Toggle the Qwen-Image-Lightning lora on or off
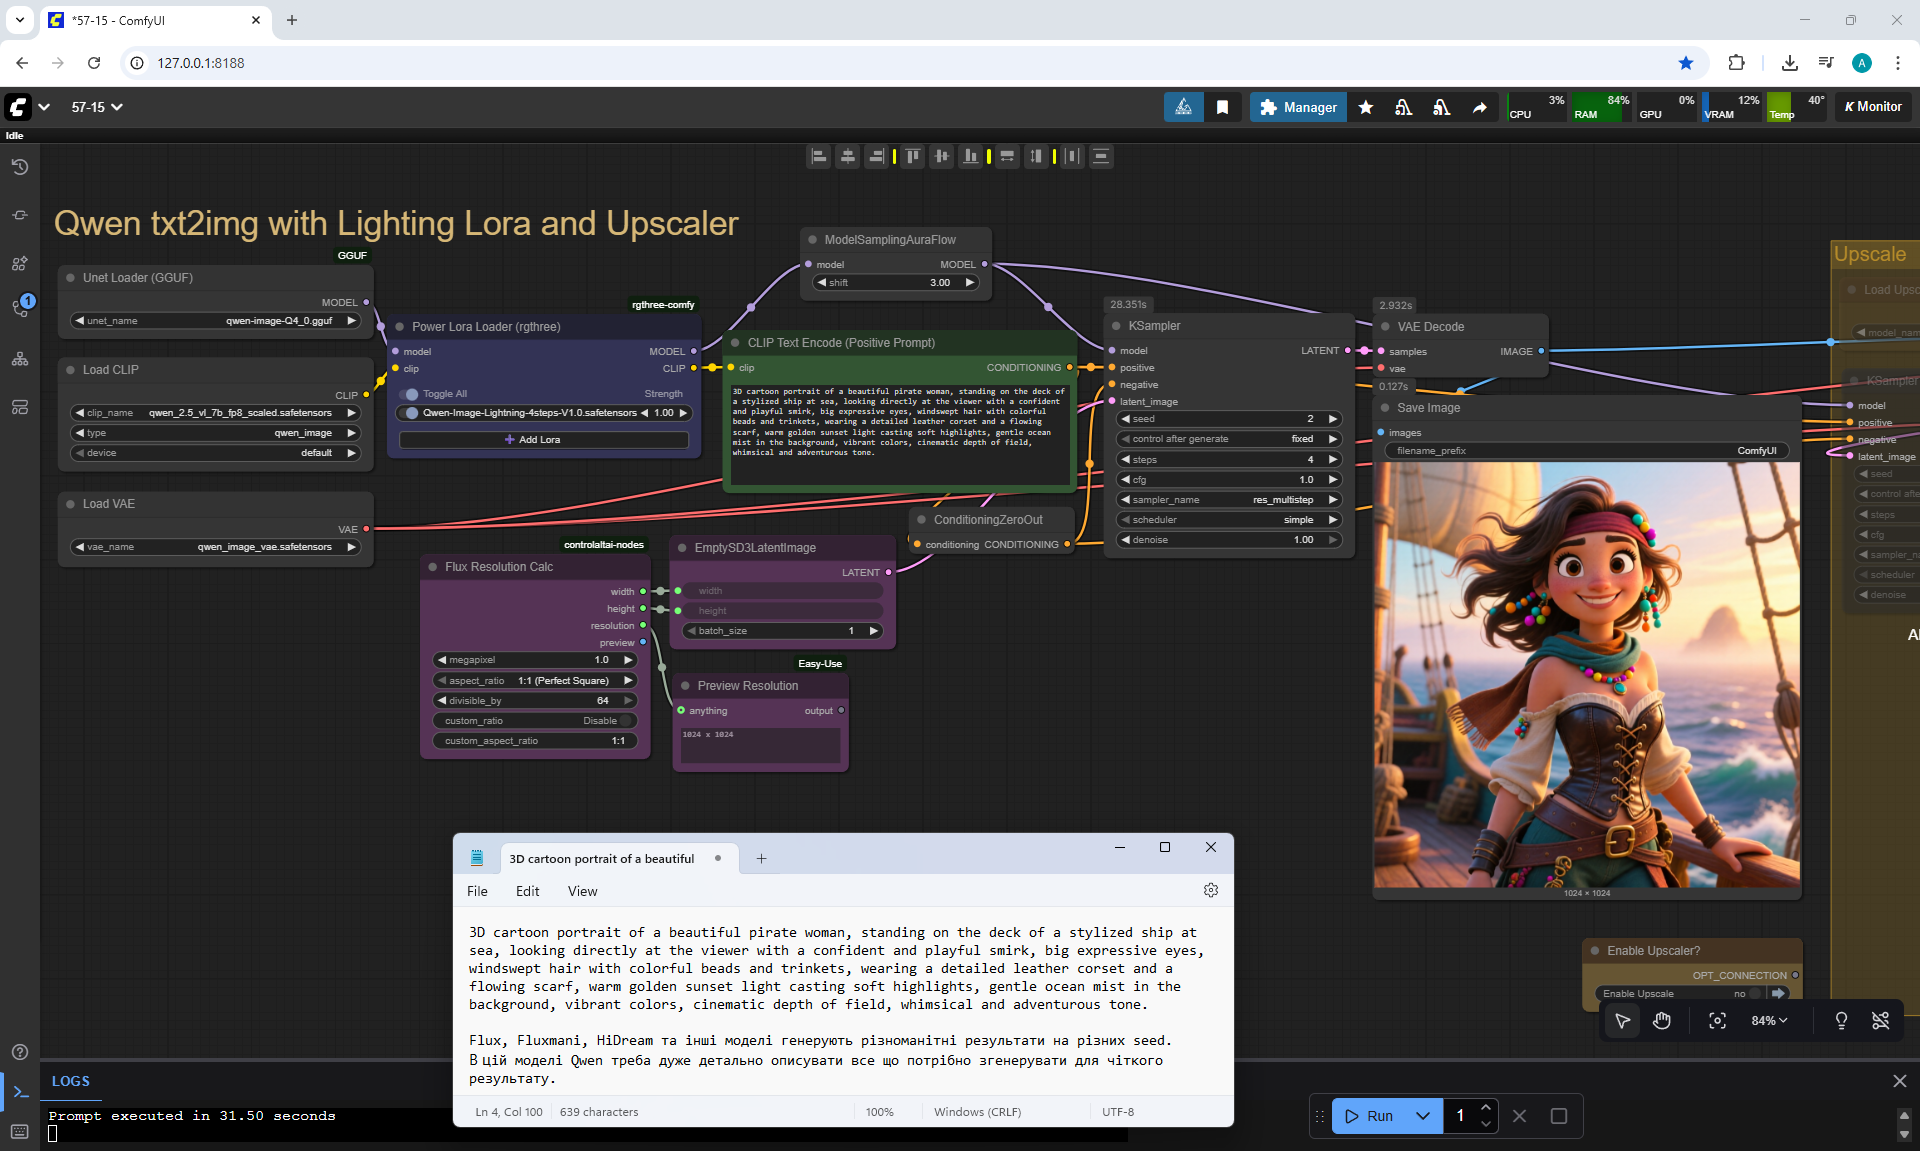The image size is (1920, 1151). click(411, 413)
